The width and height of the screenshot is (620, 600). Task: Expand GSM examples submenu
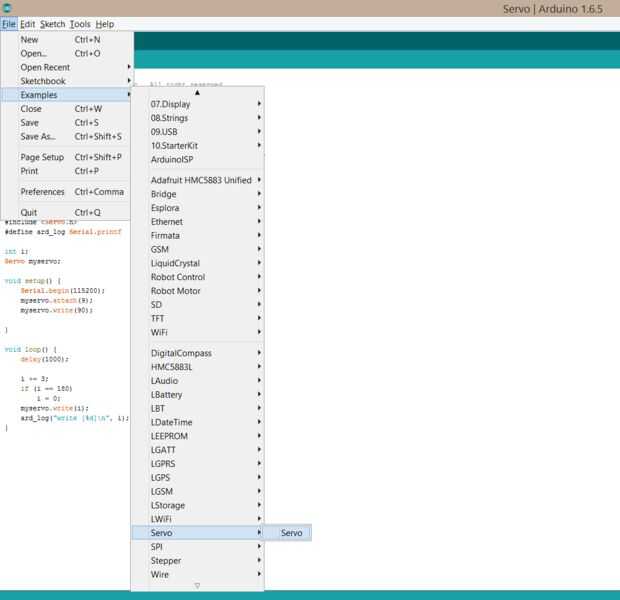click(198, 250)
